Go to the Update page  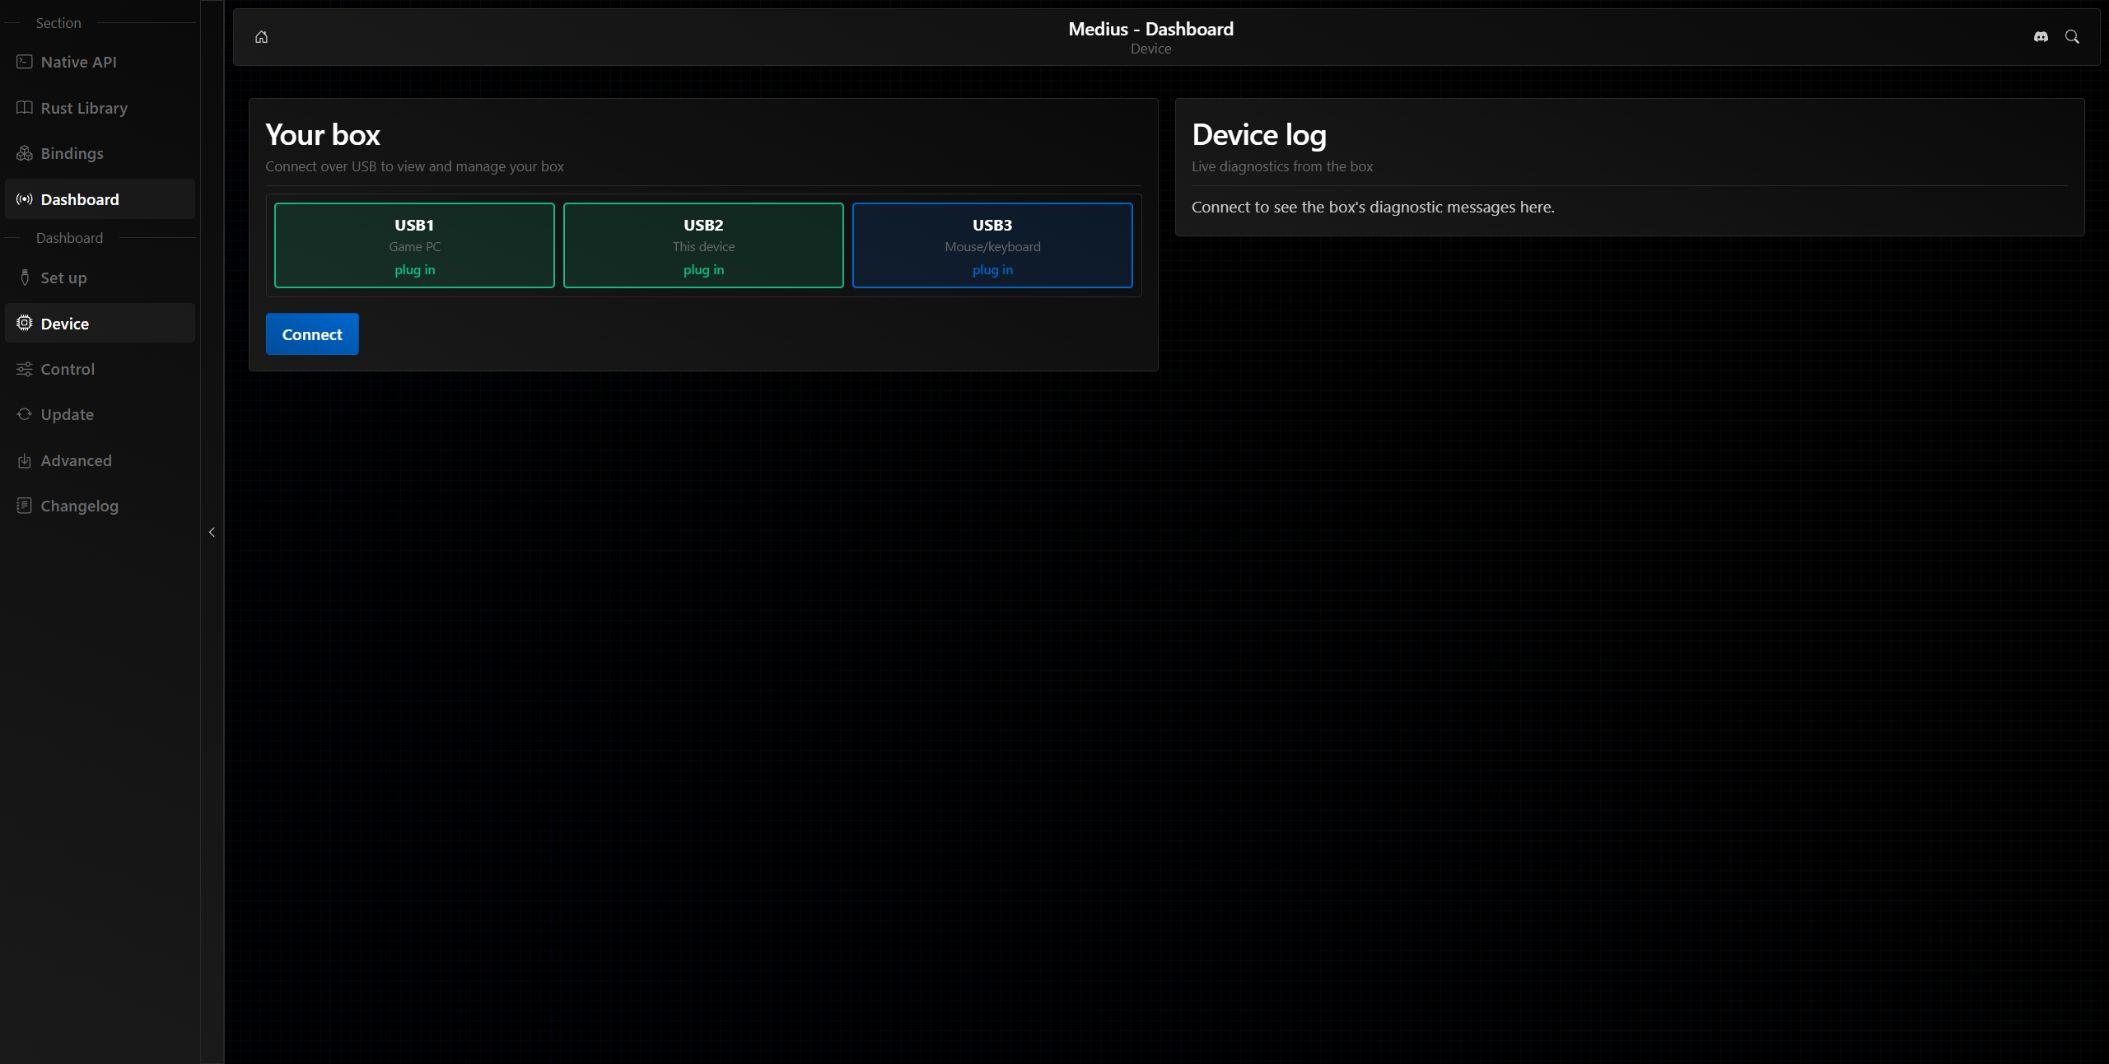[100, 414]
